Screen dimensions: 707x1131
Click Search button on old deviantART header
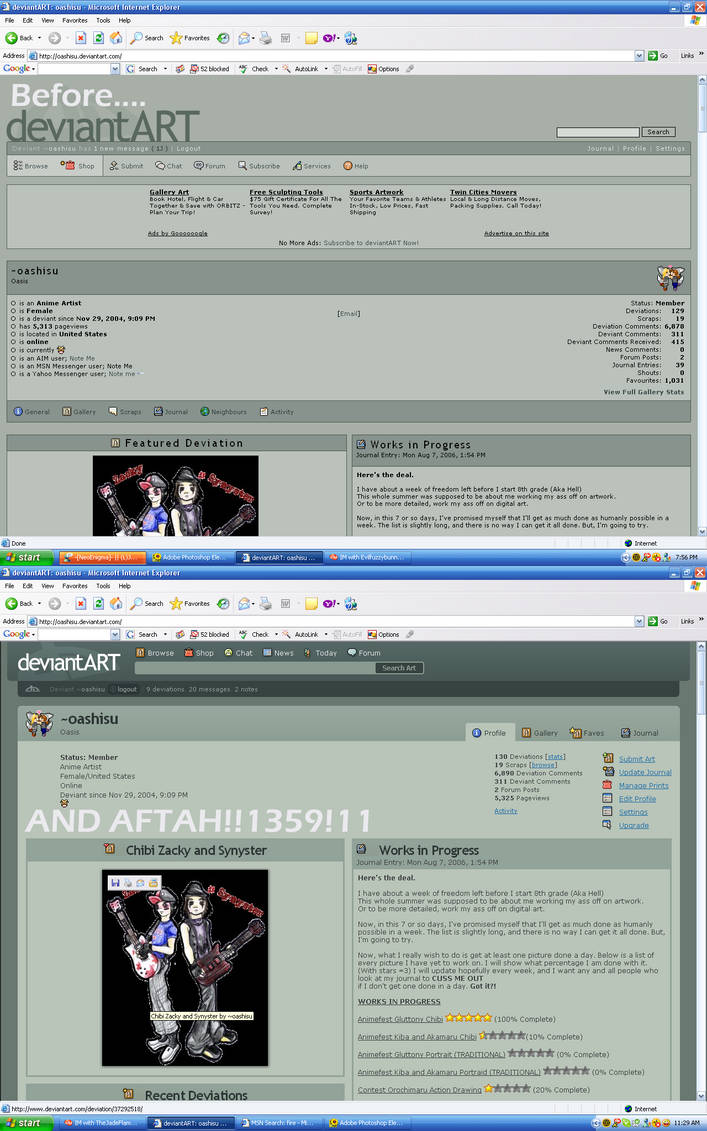[658, 132]
